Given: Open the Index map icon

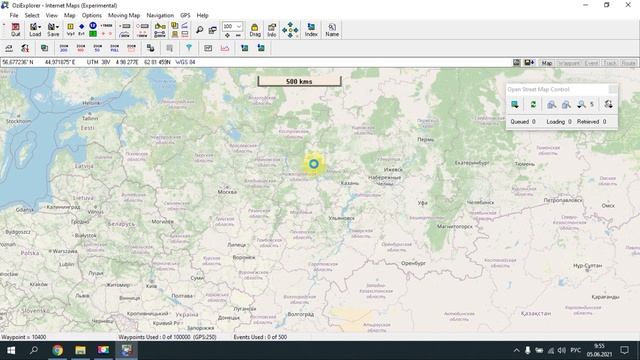Looking at the screenshot, I should pos(311,30).
